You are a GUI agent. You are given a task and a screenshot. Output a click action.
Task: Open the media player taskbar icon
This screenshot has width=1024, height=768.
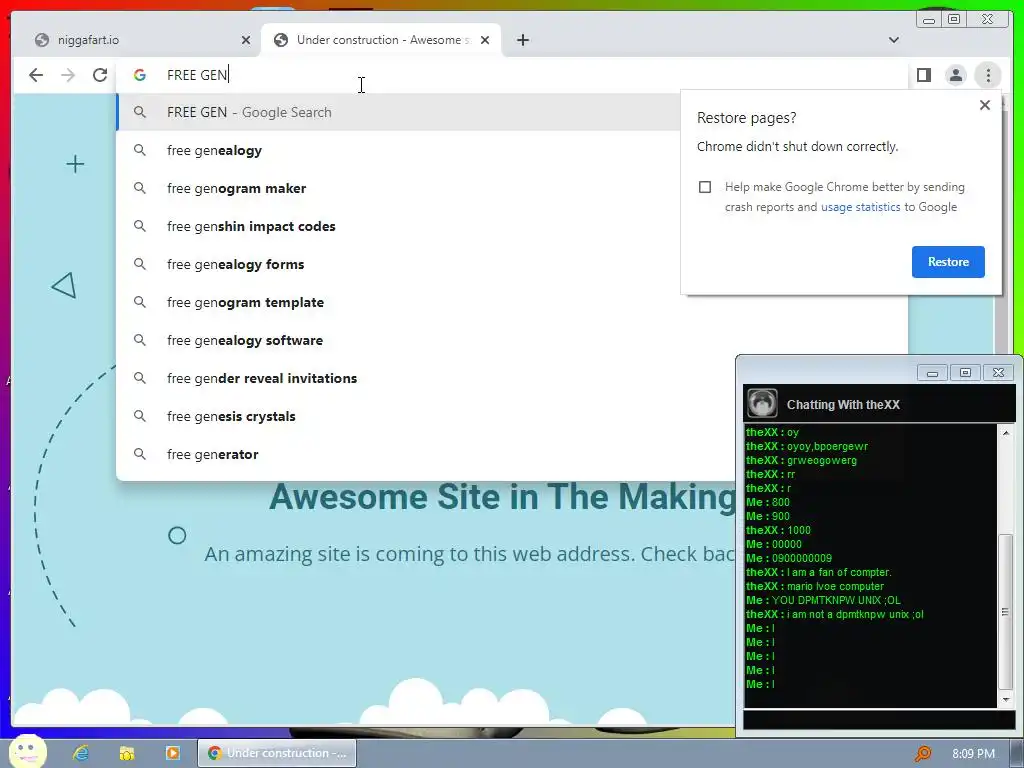tap(172, 753)
